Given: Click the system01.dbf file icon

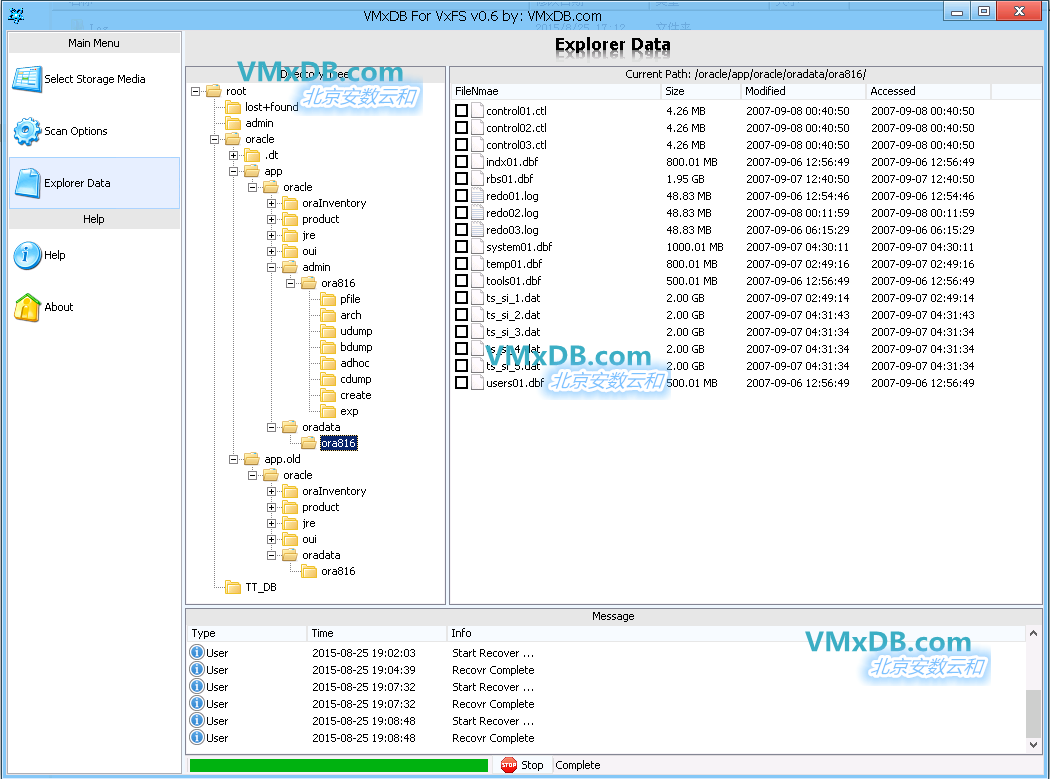Looking at the screenshot, I should point(477,246).
